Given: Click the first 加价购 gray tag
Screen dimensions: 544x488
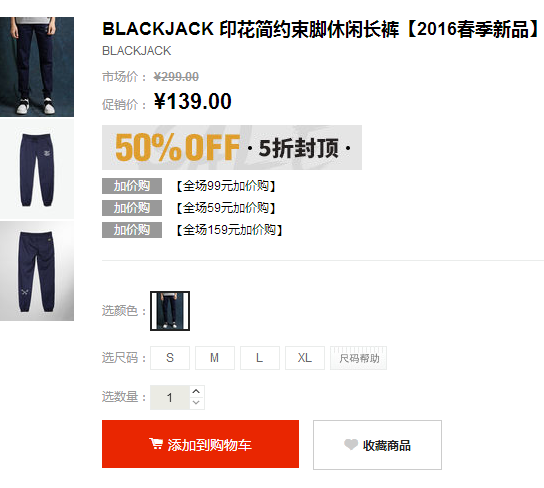Looking at the screenshot, I should (132, 186).
